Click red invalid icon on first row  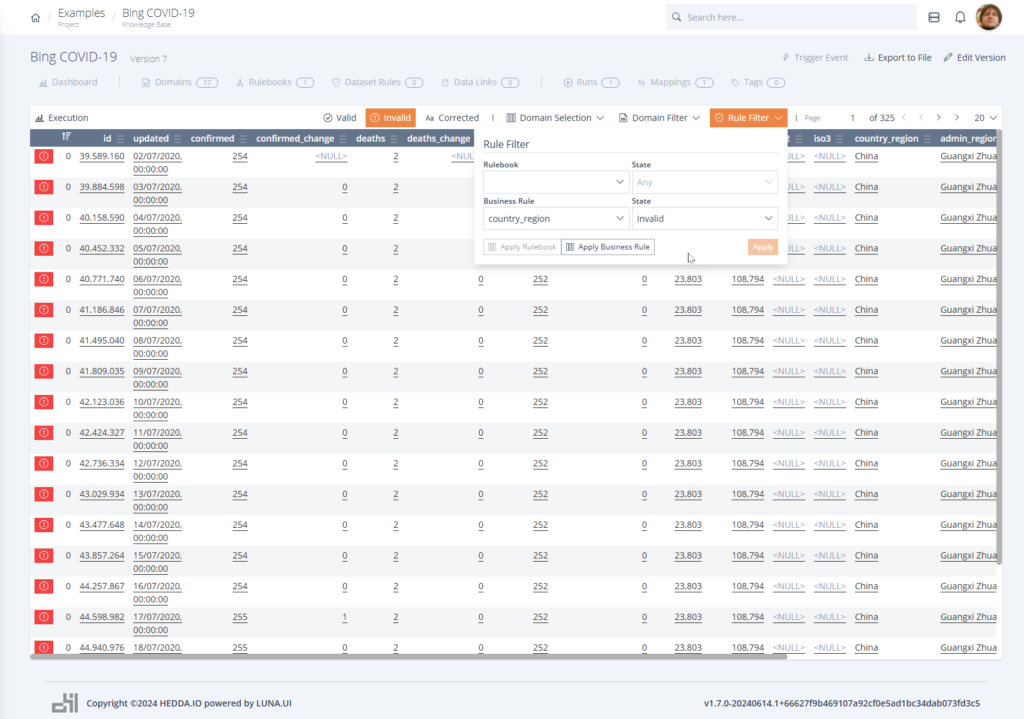(x=44, y=156)
